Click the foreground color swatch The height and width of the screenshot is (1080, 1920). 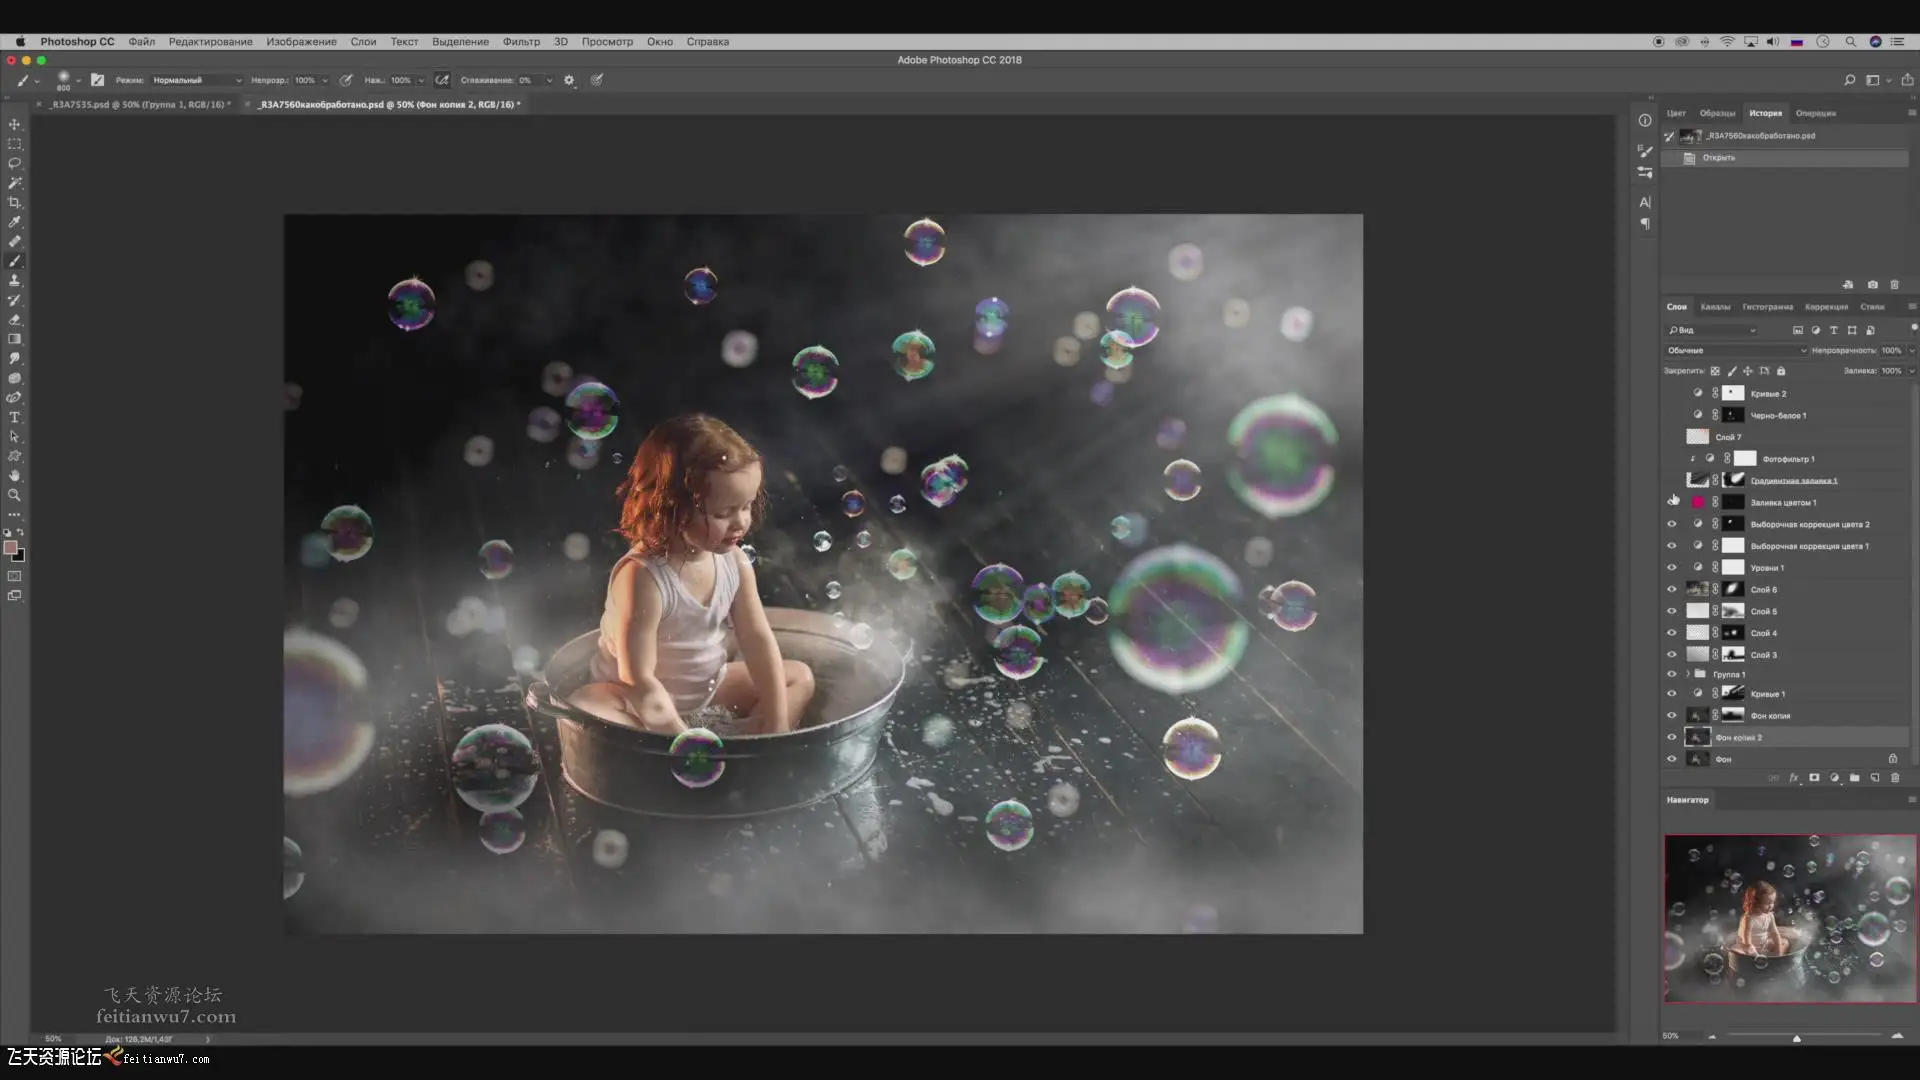10,547
